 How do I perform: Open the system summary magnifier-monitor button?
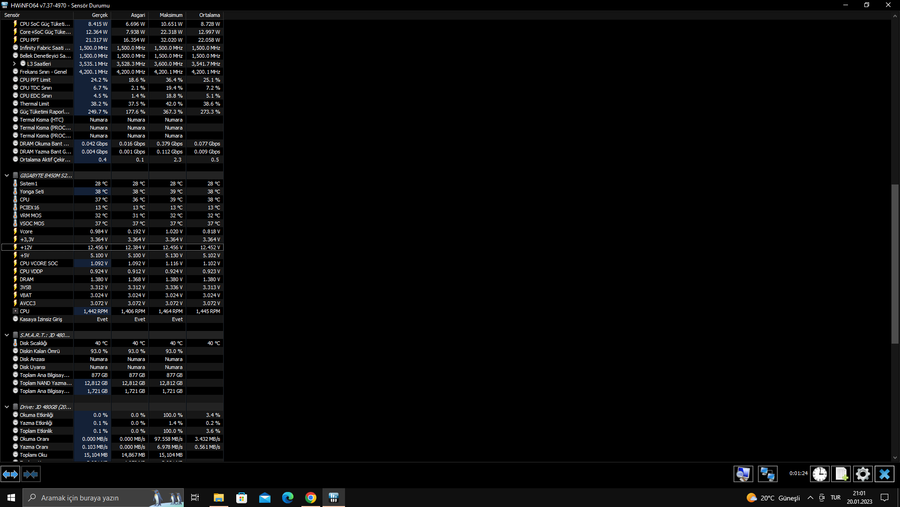point(743,474)
